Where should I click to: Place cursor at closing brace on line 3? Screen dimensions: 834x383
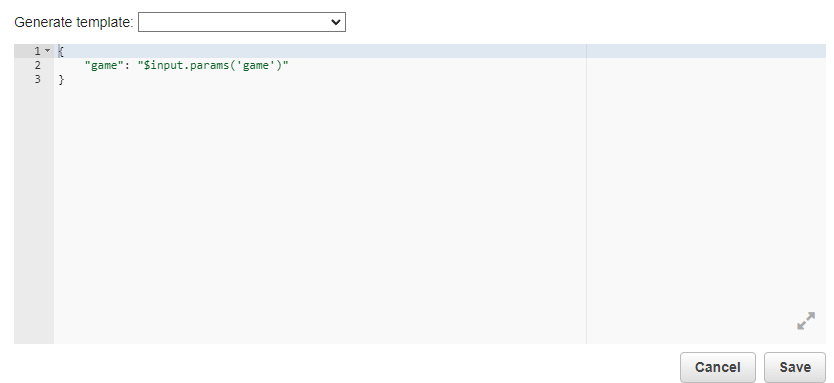(x=61, y=80)
